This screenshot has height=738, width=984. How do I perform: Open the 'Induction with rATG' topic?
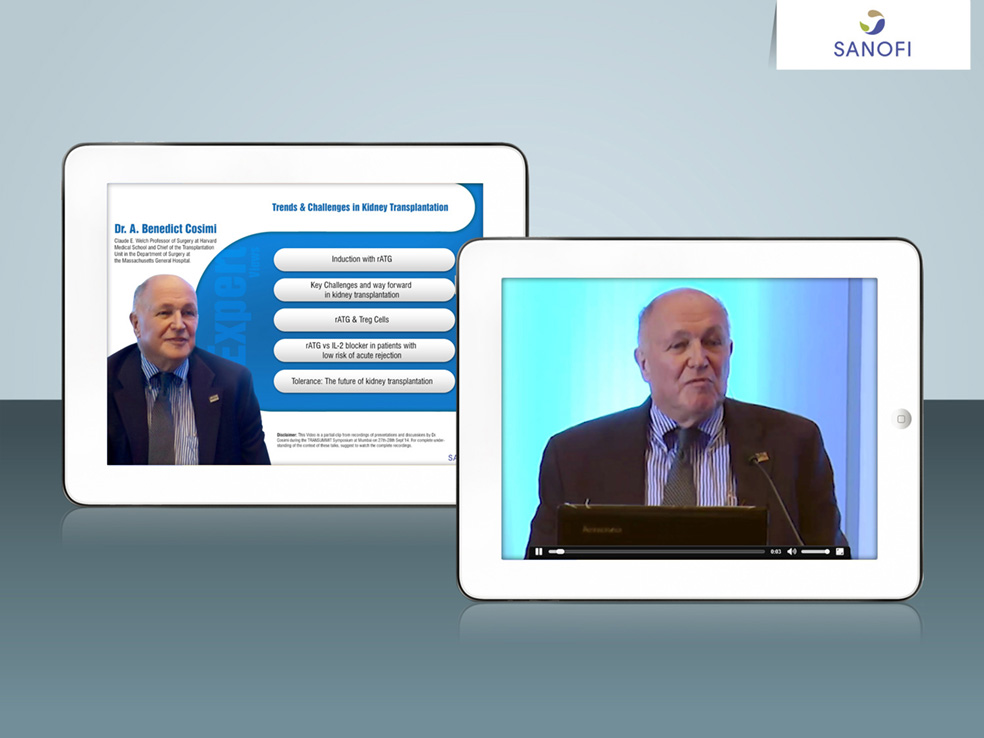point(364,259)
